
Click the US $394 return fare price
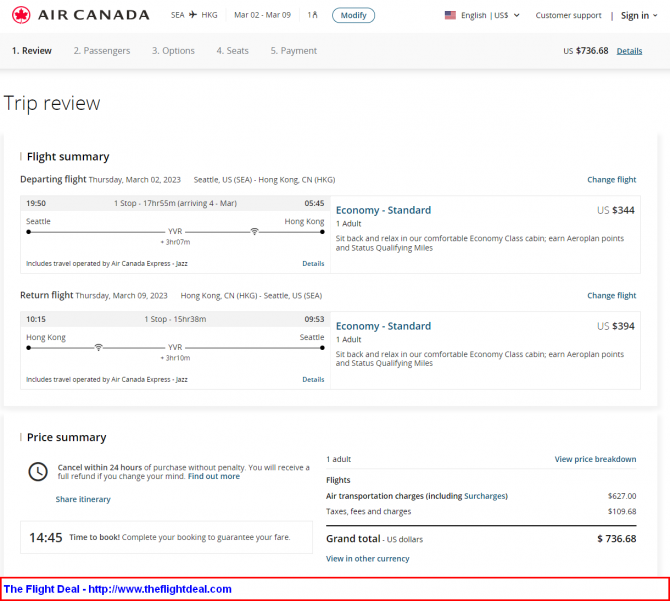pos(616,326)
